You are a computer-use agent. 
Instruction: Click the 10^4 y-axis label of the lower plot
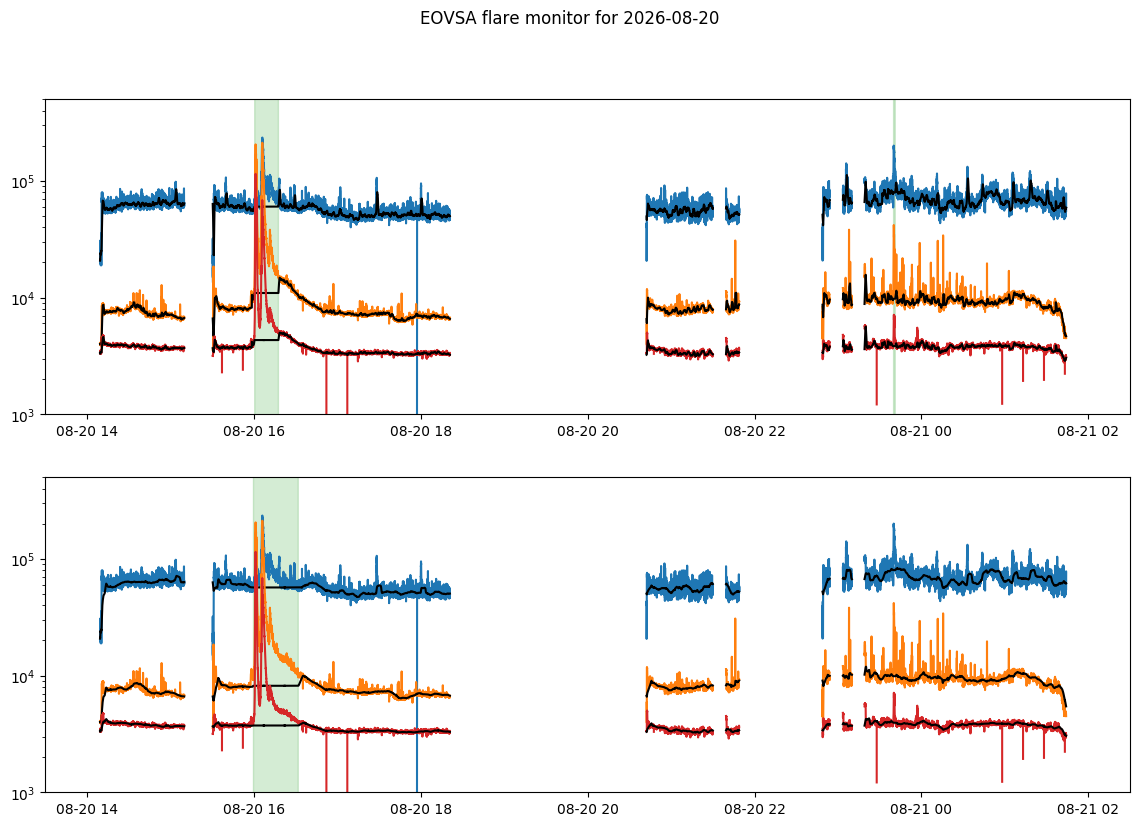25,676
